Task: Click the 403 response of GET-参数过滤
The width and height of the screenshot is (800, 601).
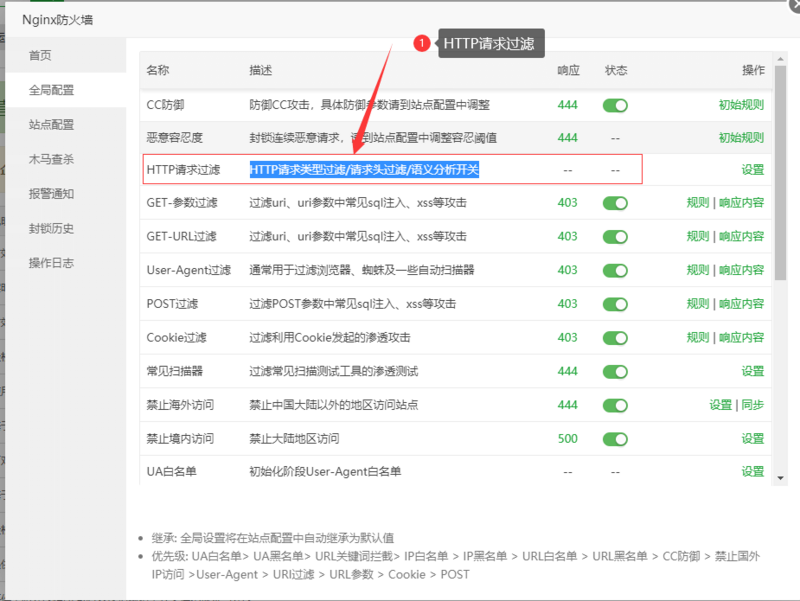Action: [567, 203]
